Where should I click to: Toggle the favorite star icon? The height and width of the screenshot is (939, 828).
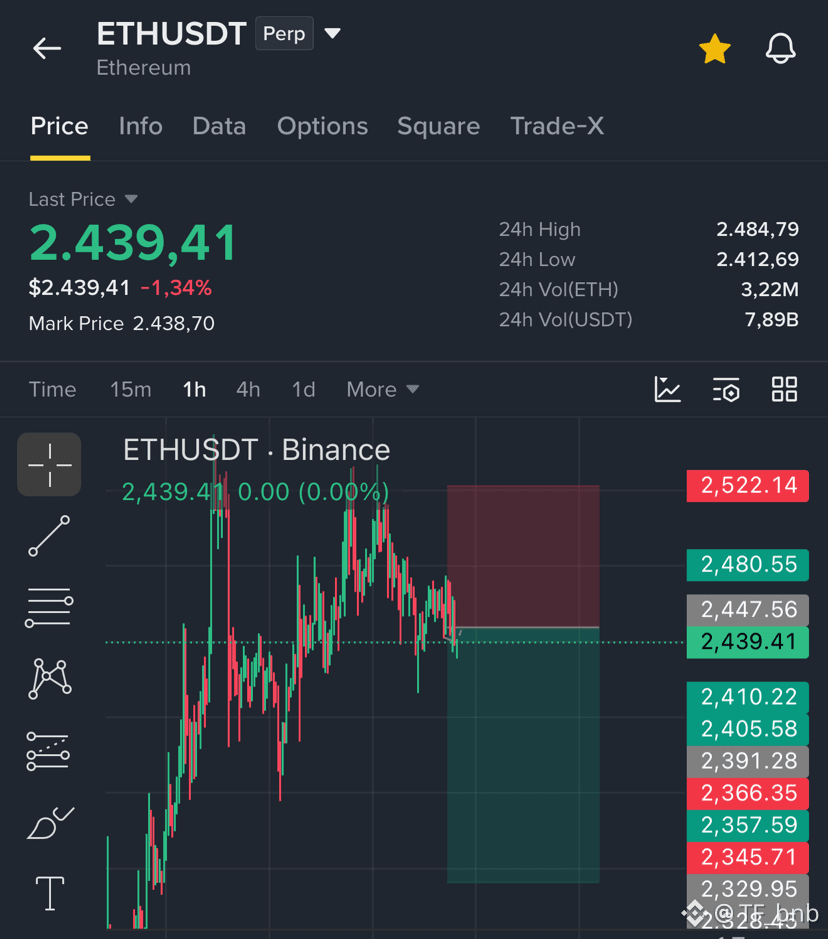[x=715, y=49]
